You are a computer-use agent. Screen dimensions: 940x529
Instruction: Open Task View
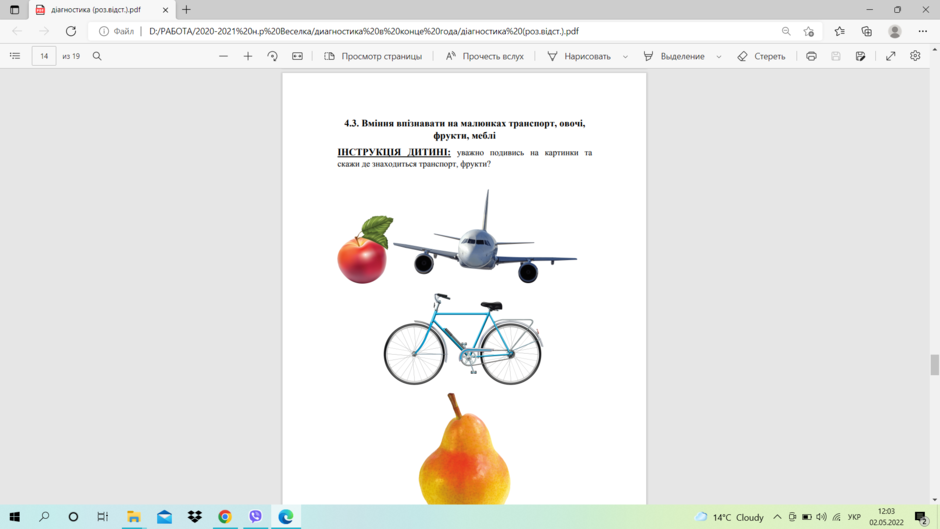pyautogui.click(x=103, y=516)
